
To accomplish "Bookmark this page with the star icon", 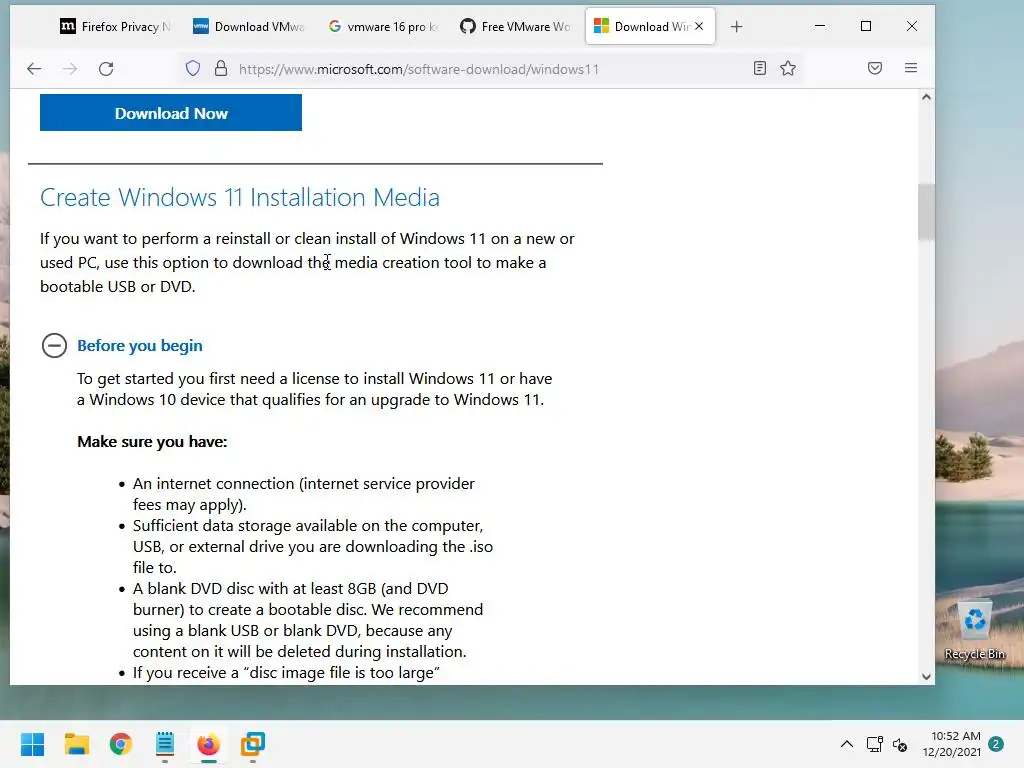I will click(x=788, y=68).
